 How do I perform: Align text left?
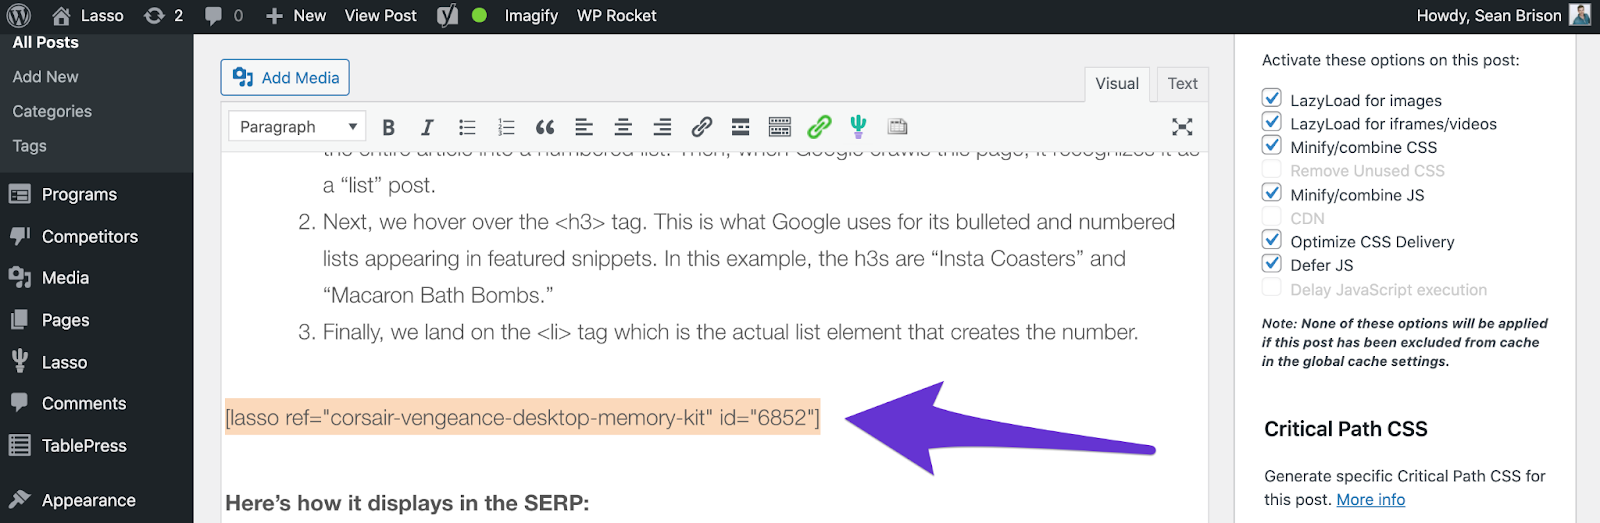[x=584, y=127]
